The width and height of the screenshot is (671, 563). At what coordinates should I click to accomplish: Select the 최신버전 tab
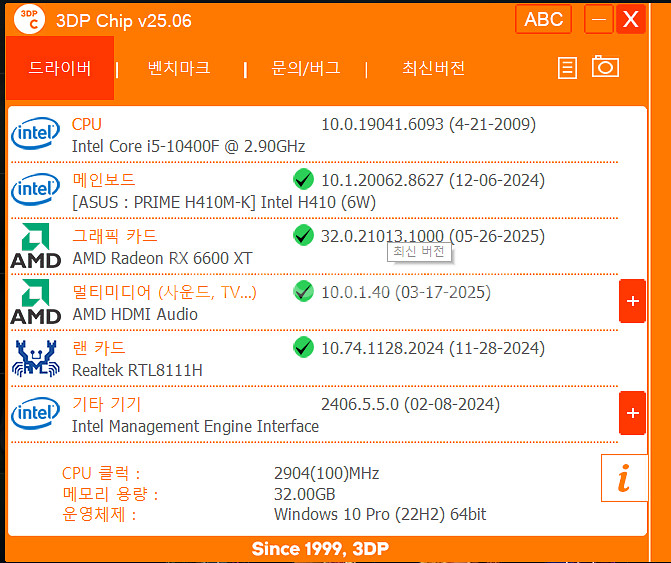pyautogui.click(x=433, y=68)
